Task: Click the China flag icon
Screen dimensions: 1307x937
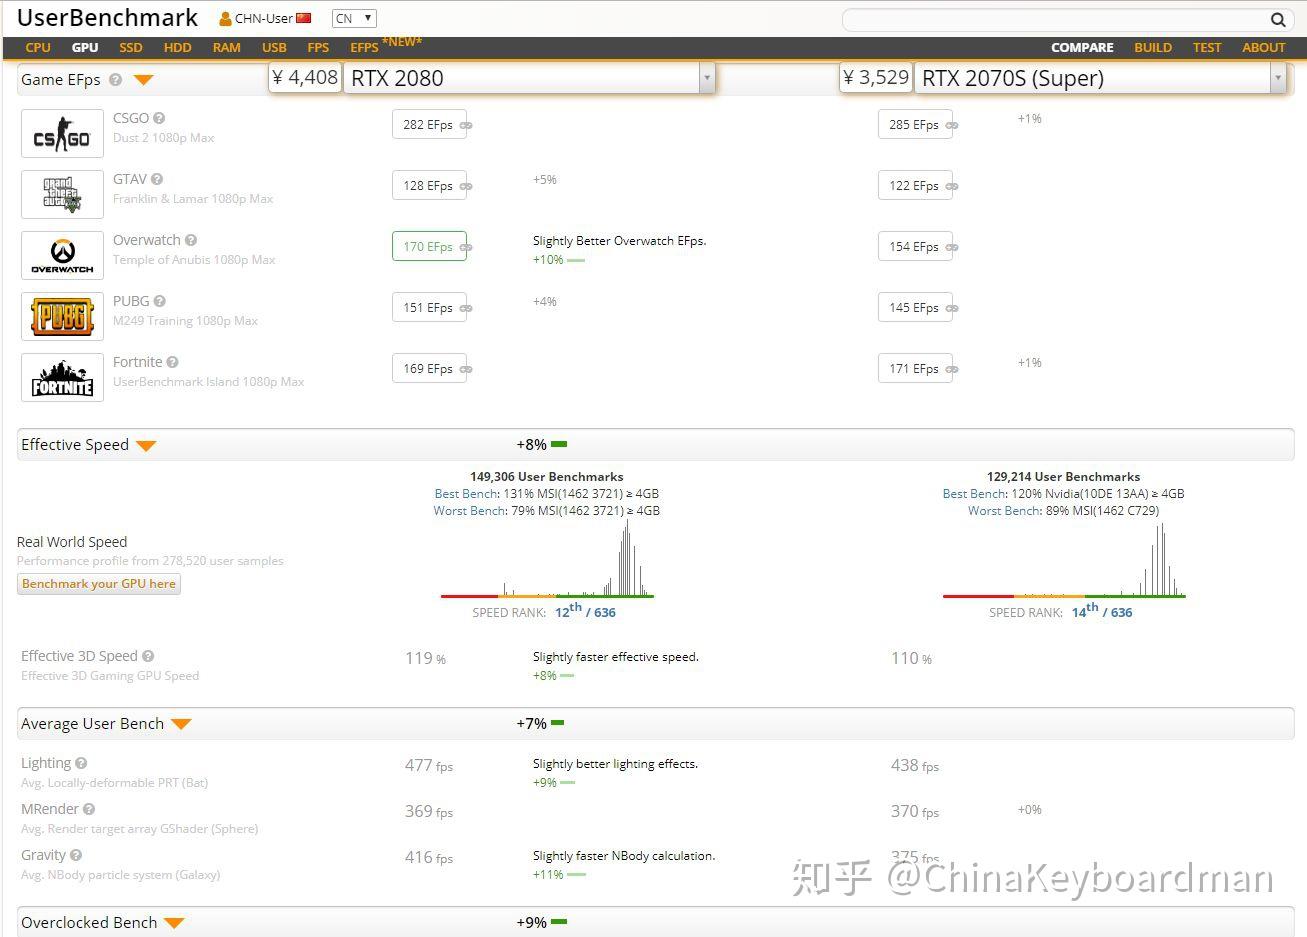Action: (x=304, y=18)
